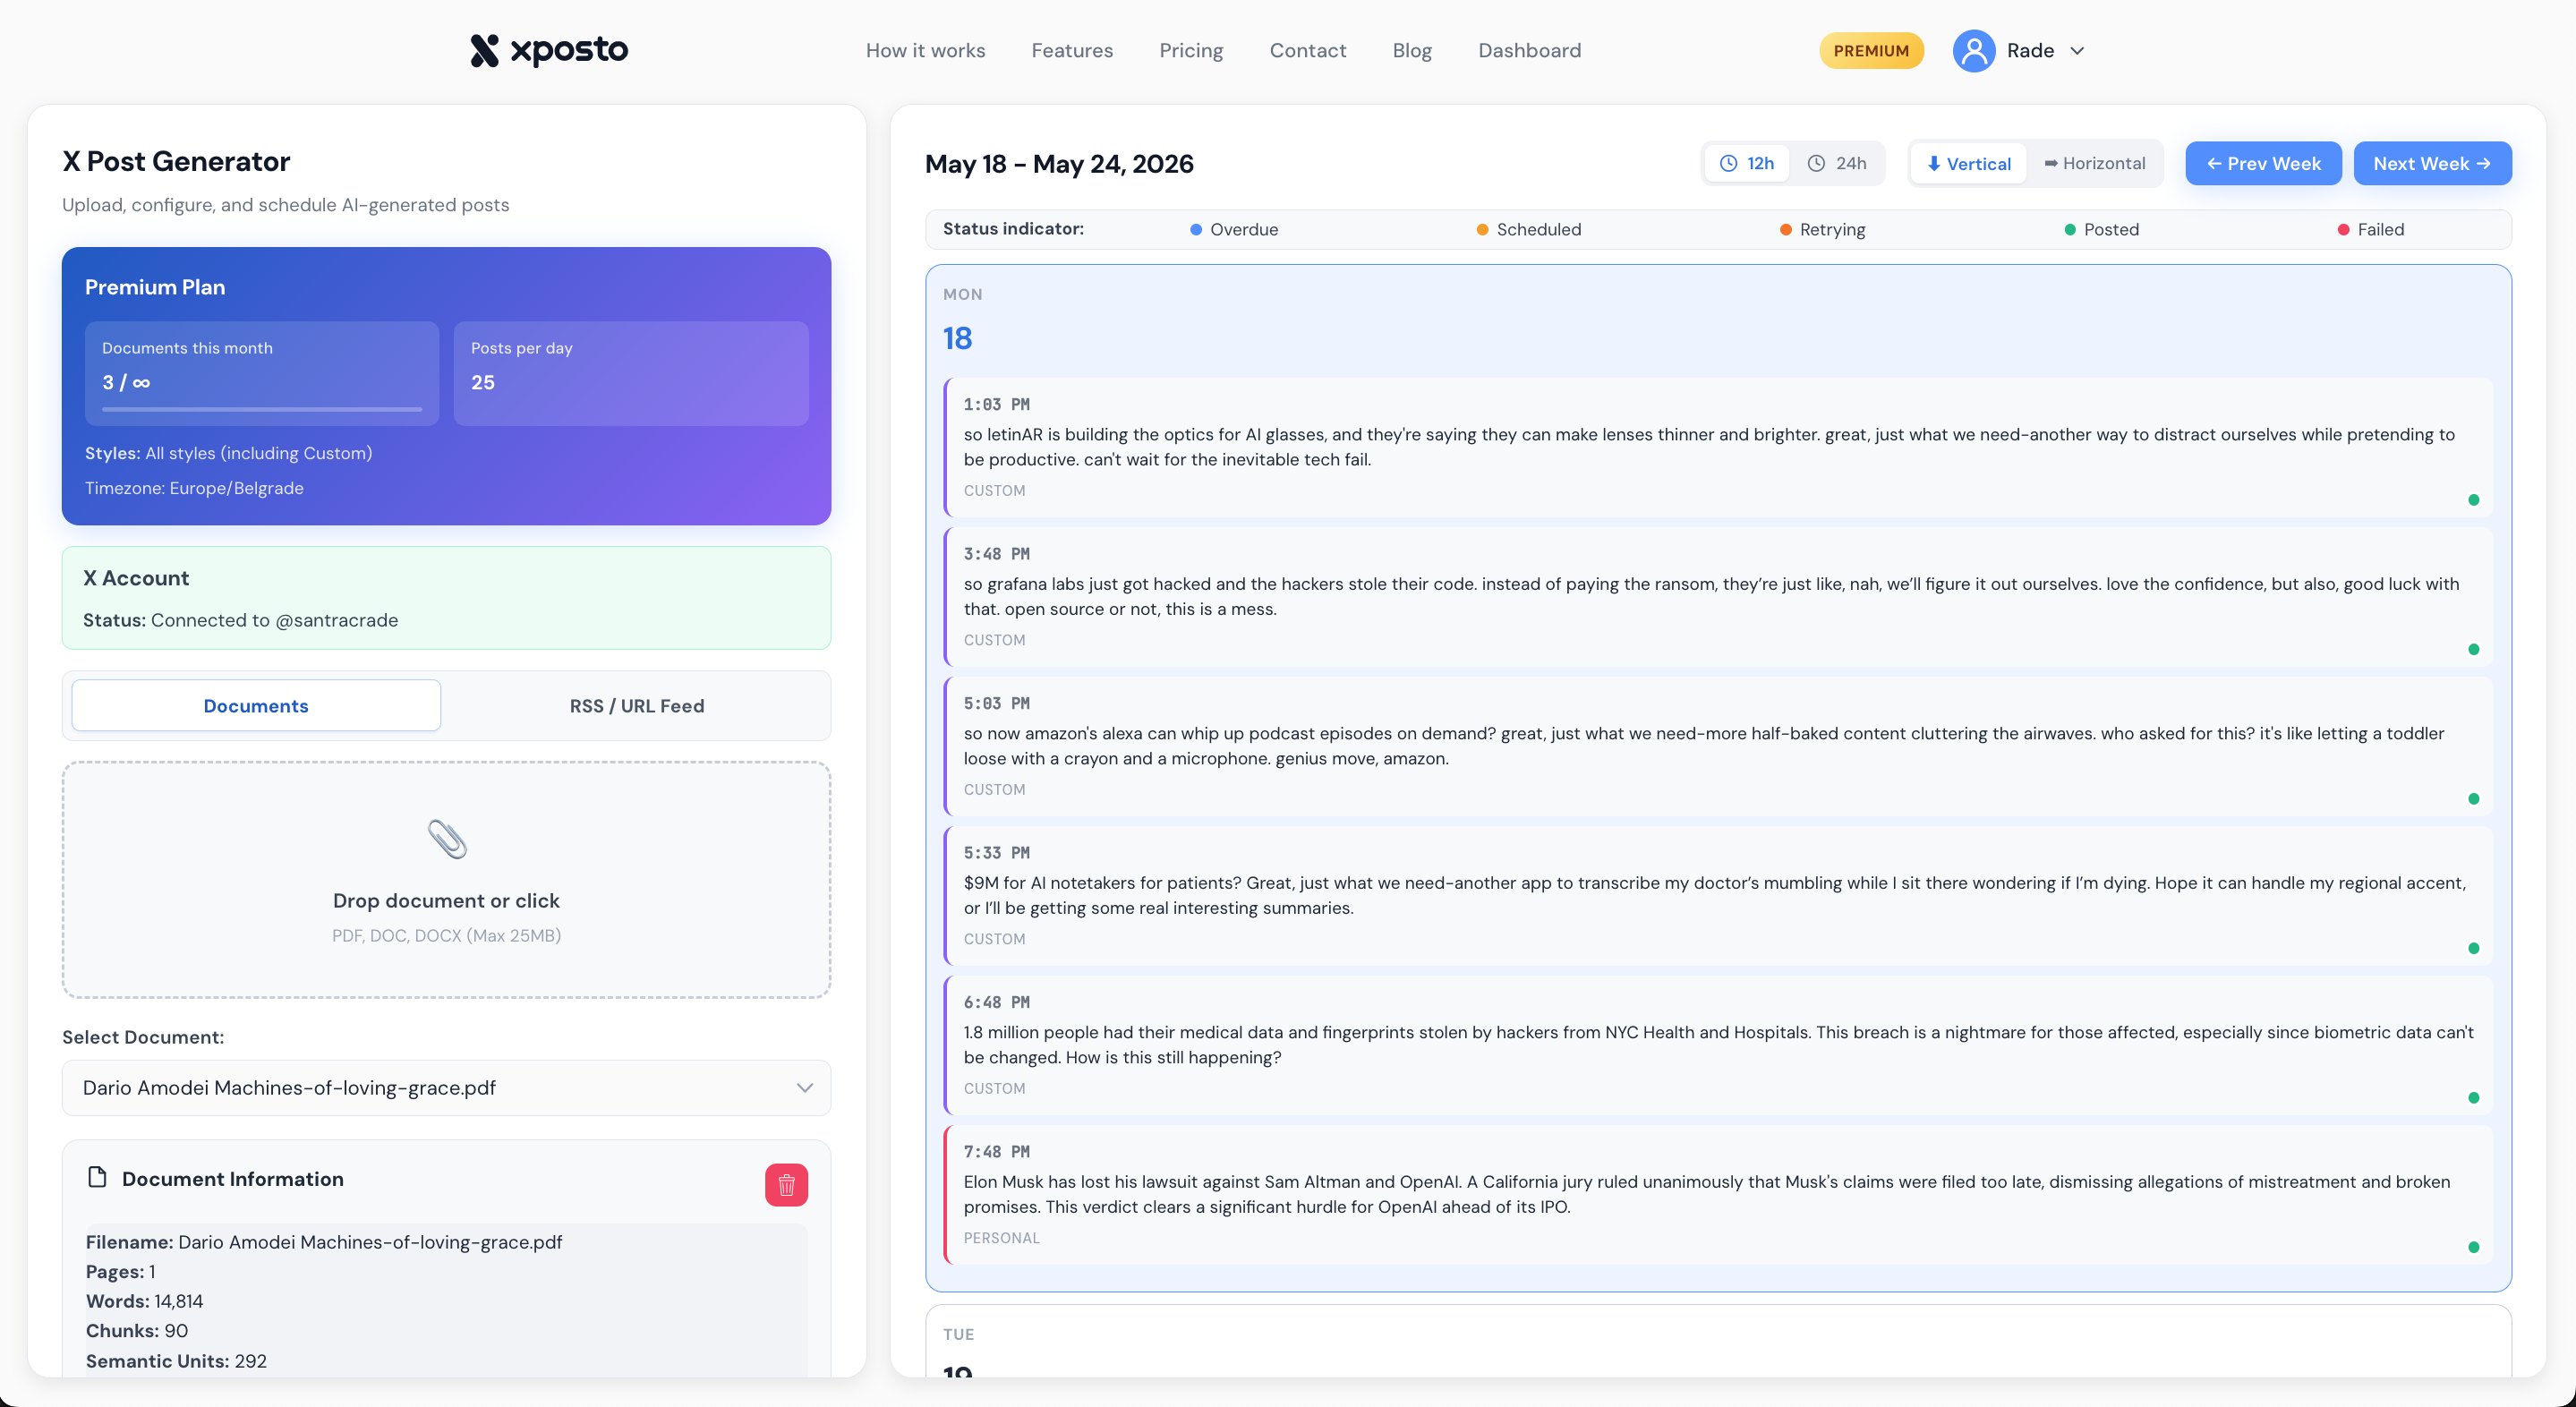Click the Overdue blue status dot

point(1195,229)
